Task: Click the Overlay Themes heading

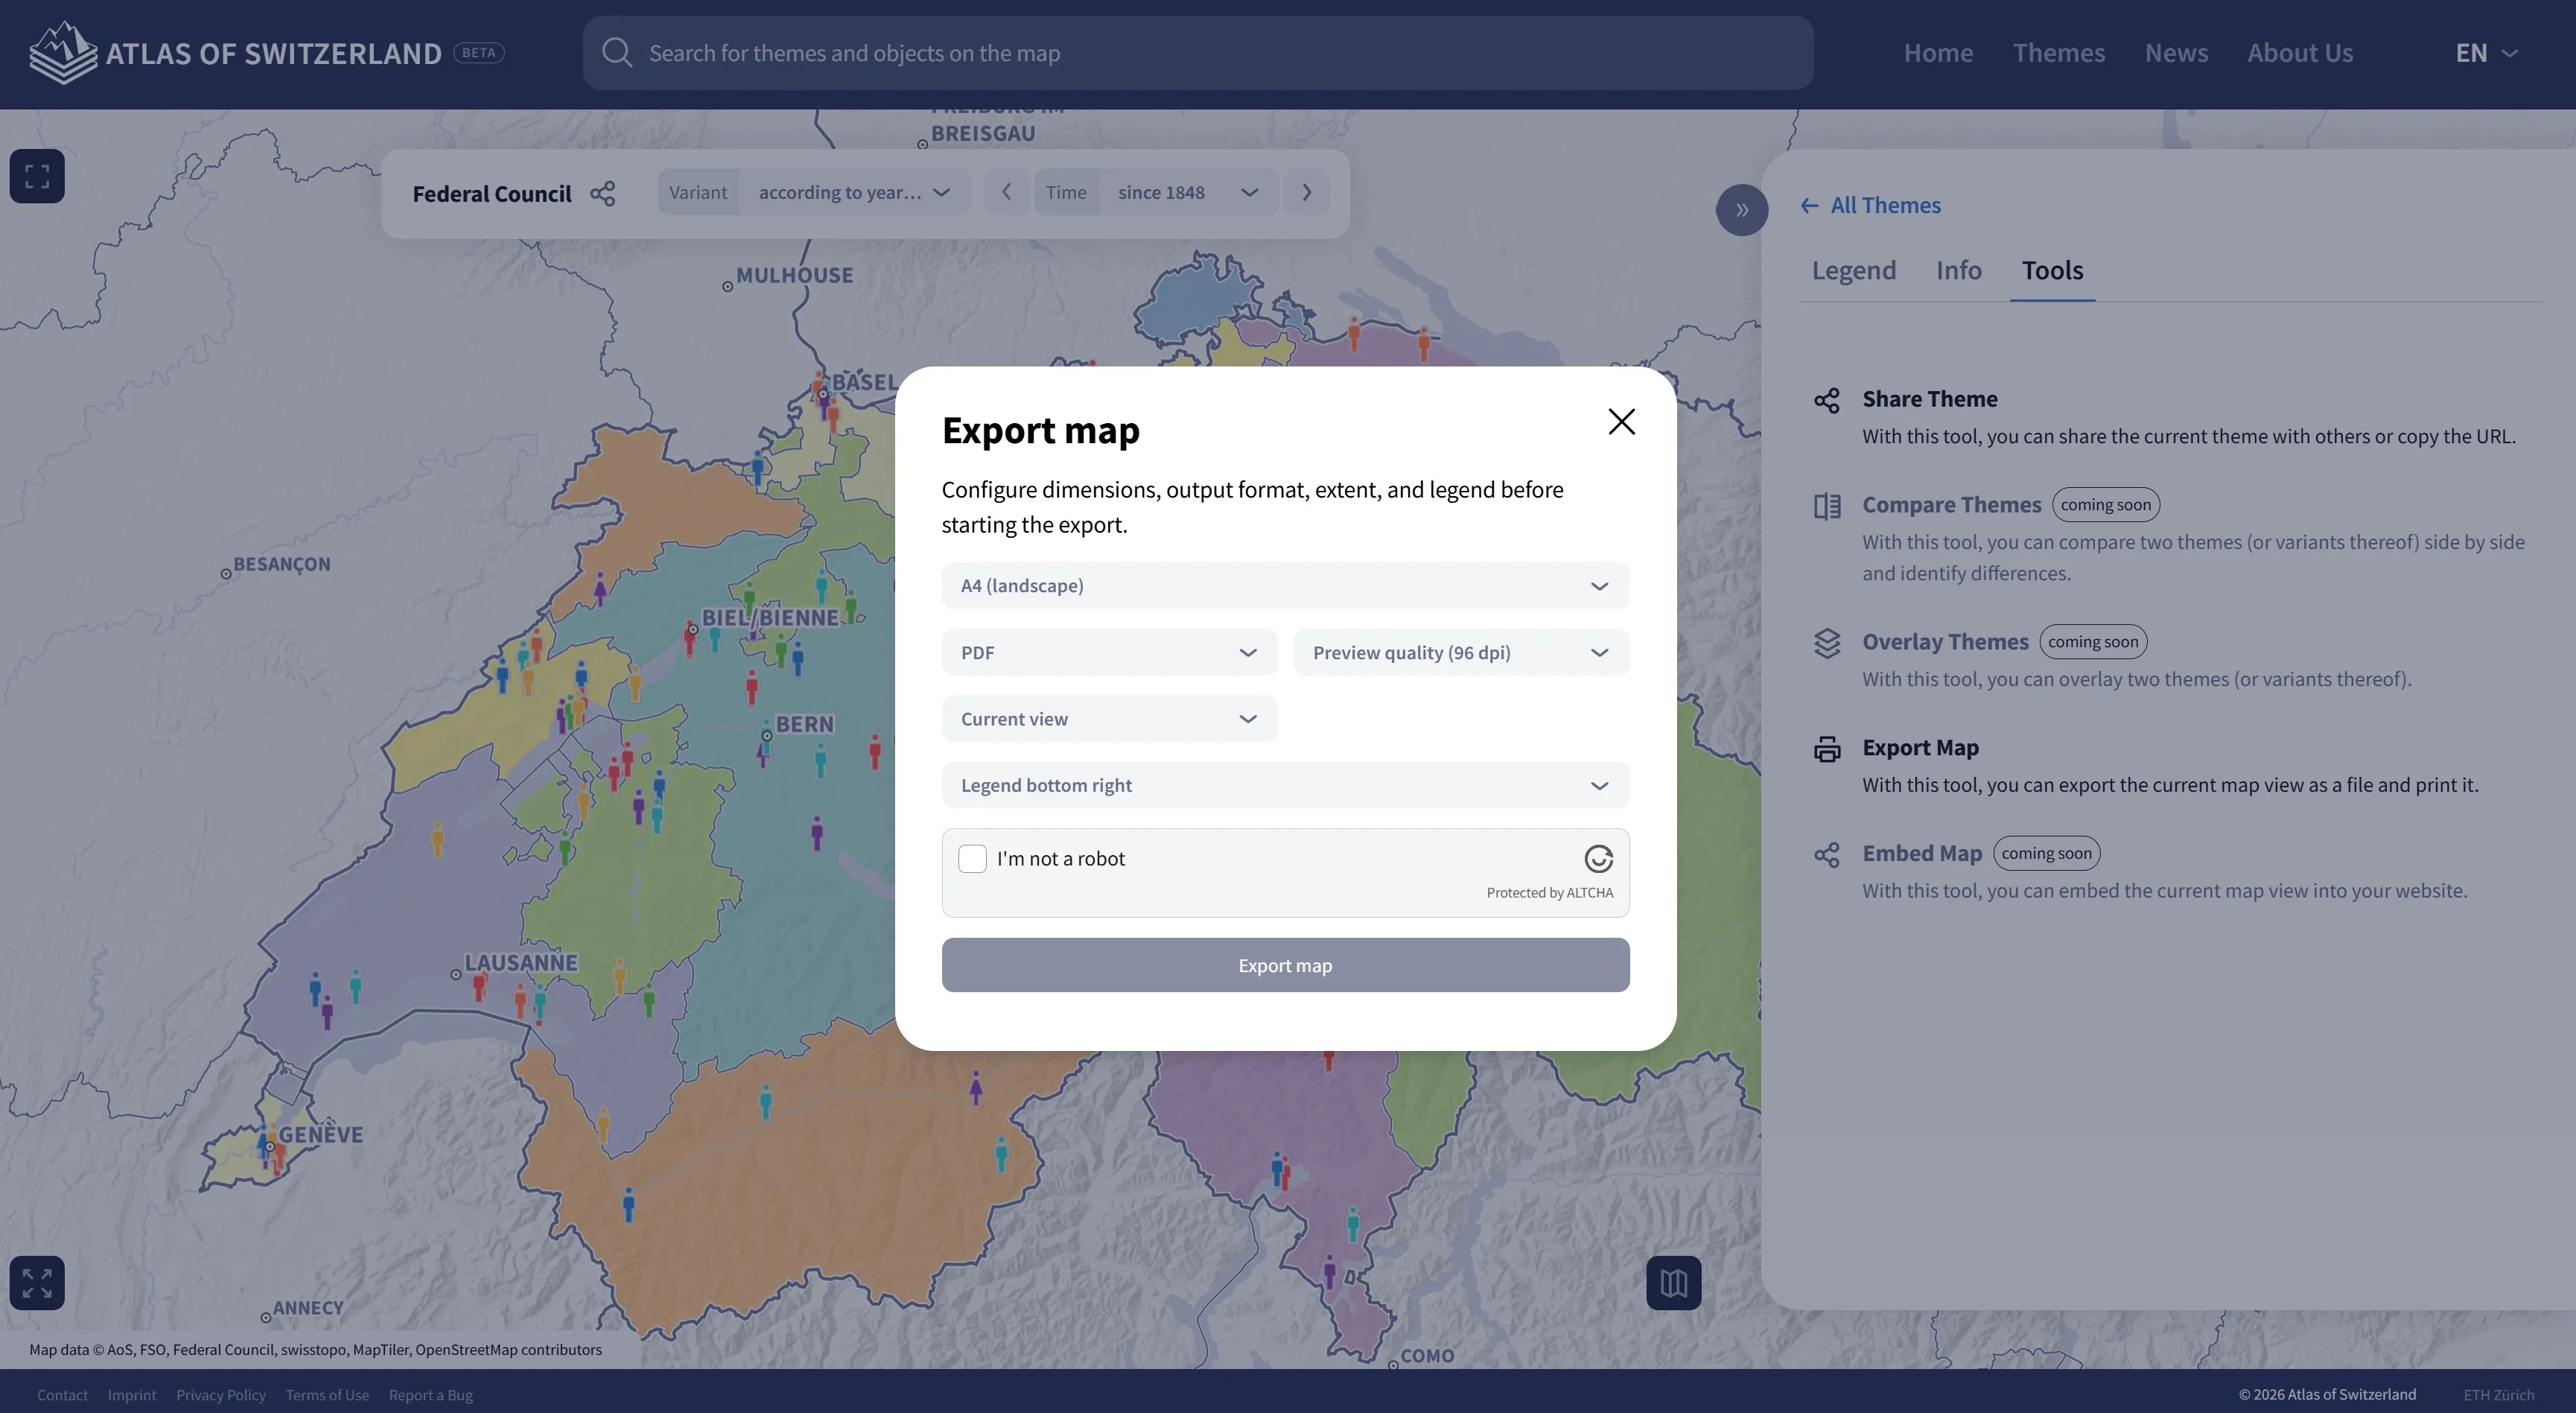Action: (1945, 642)
